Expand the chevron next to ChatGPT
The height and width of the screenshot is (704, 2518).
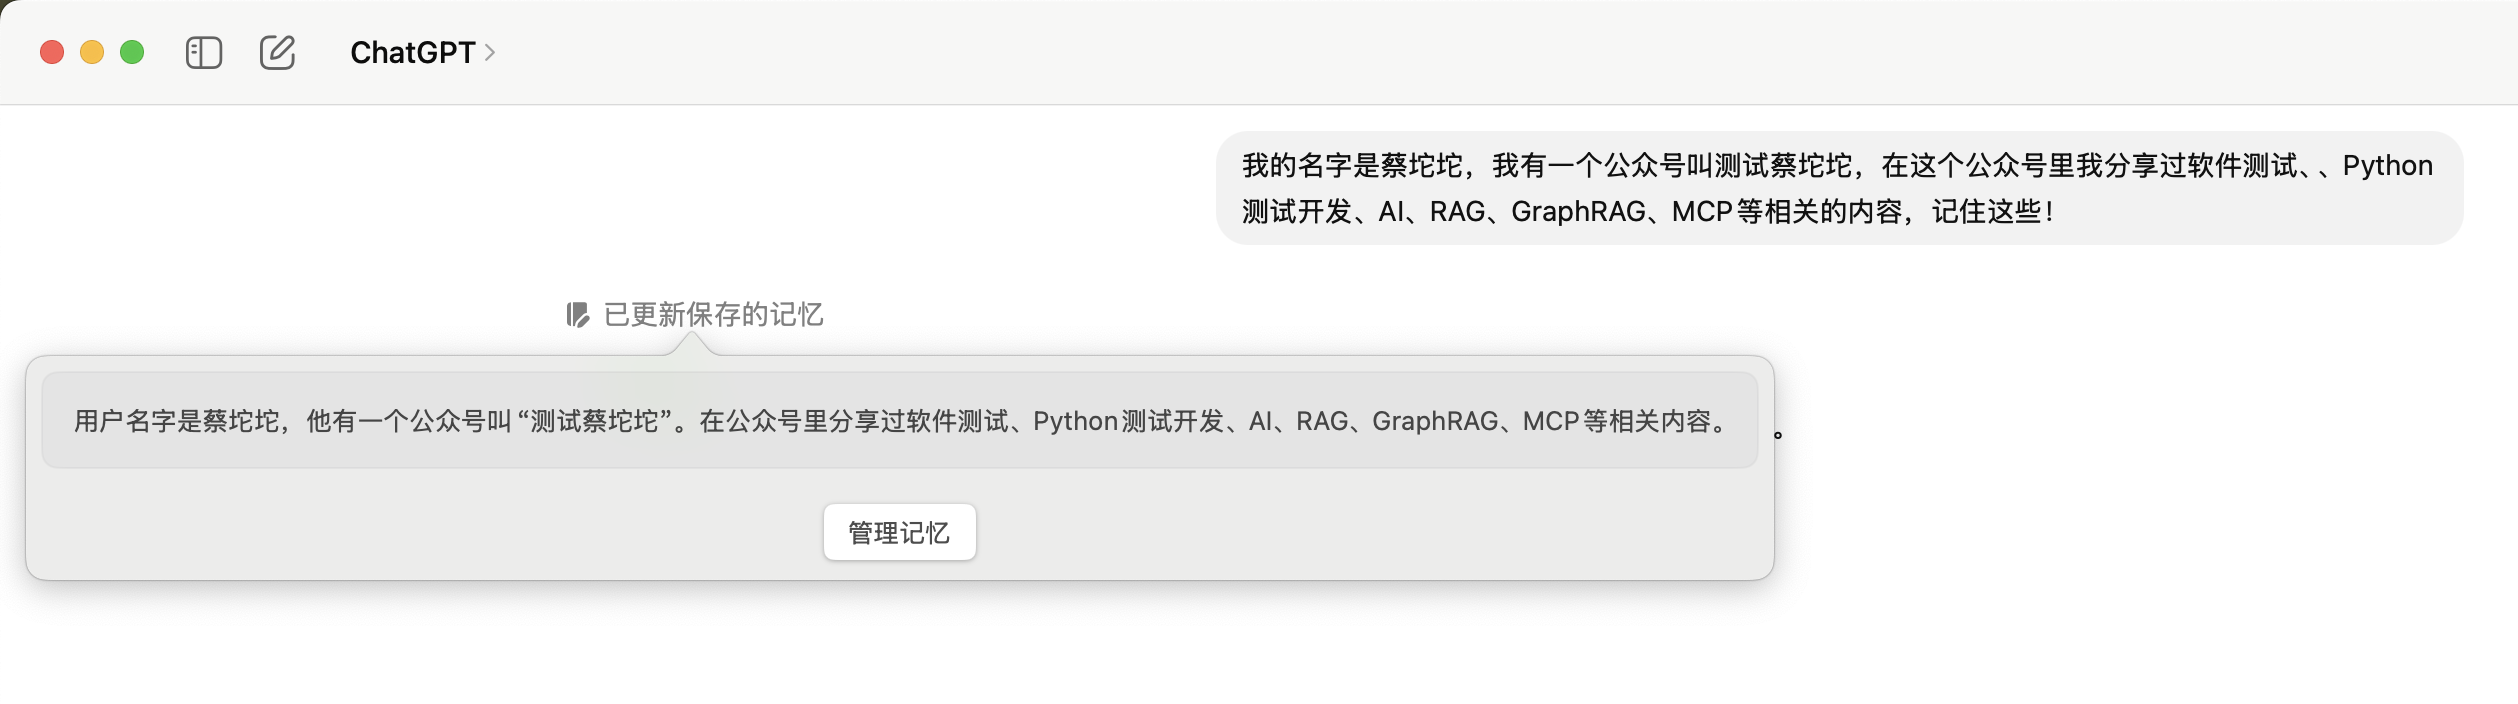[x=490, y=52]
